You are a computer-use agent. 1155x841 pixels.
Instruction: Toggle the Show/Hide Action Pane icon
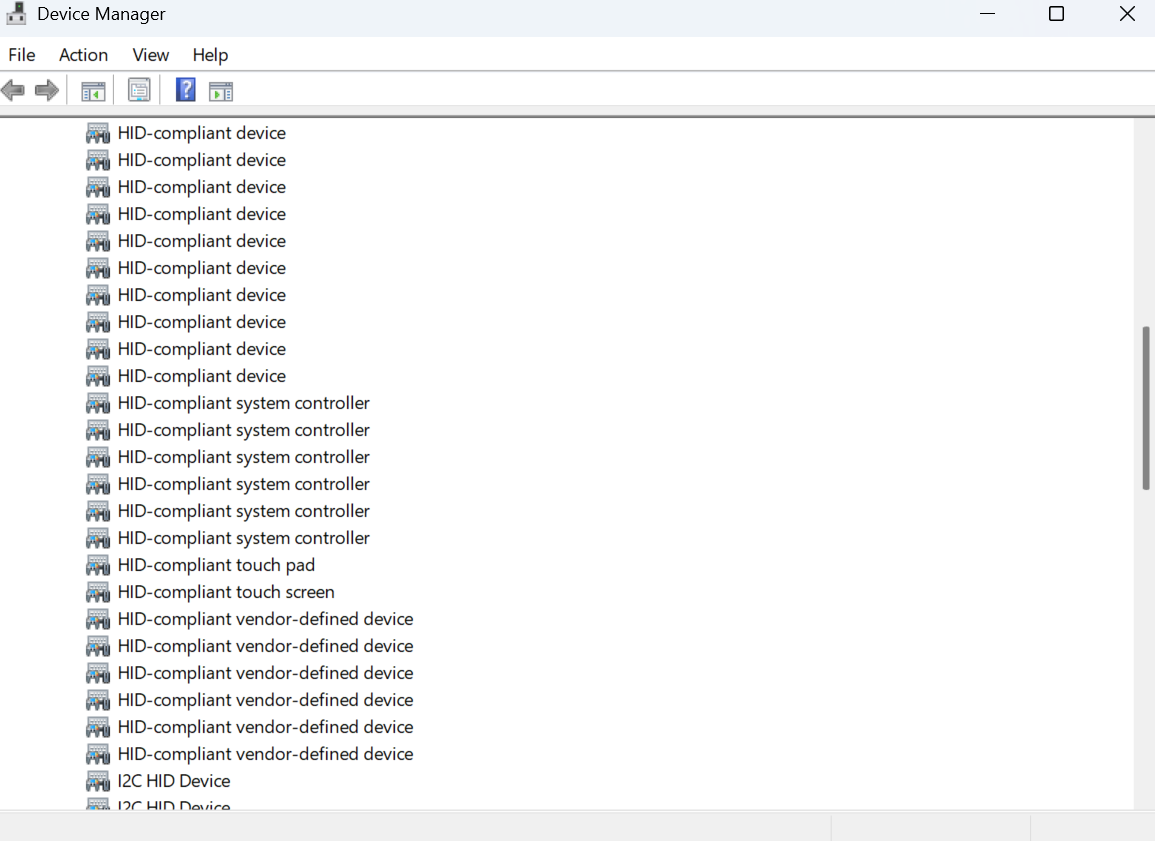pyautogui.click(x=221, y=91)
